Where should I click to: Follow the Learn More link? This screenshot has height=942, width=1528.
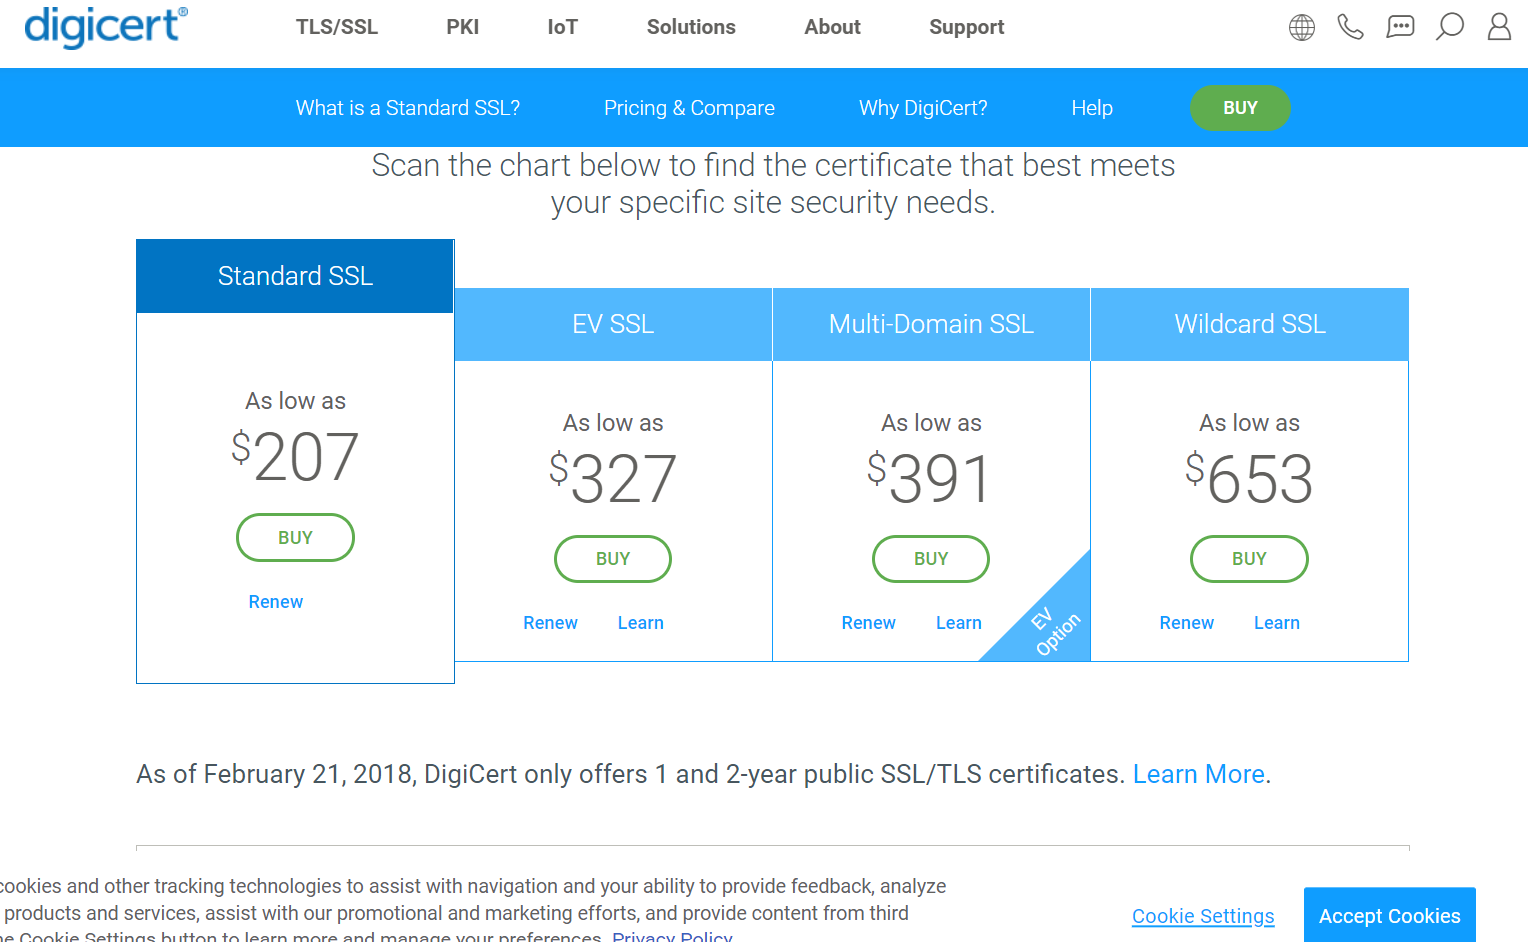pyautogui.click(x=1199, y=774)
